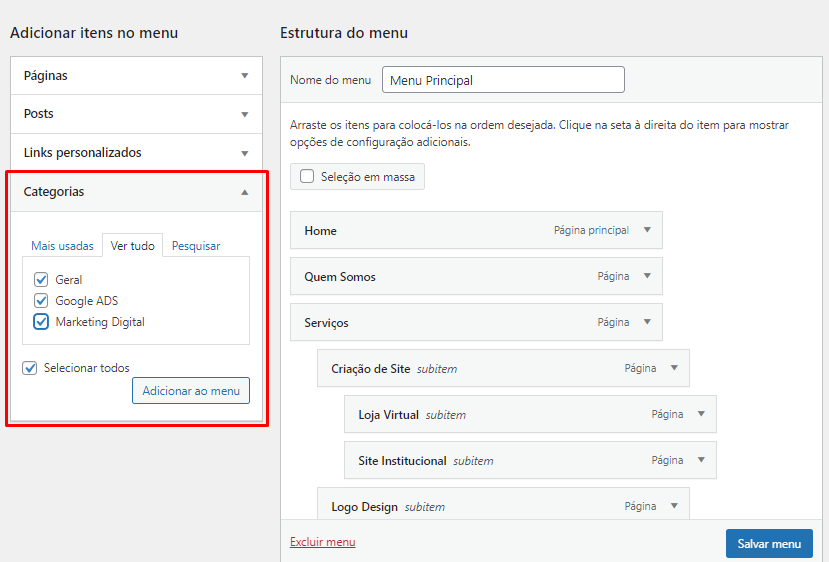Viewport: 829px width, 562px height.
Task: Select the Ver tudo tab
Action: [x=133, y=246]
